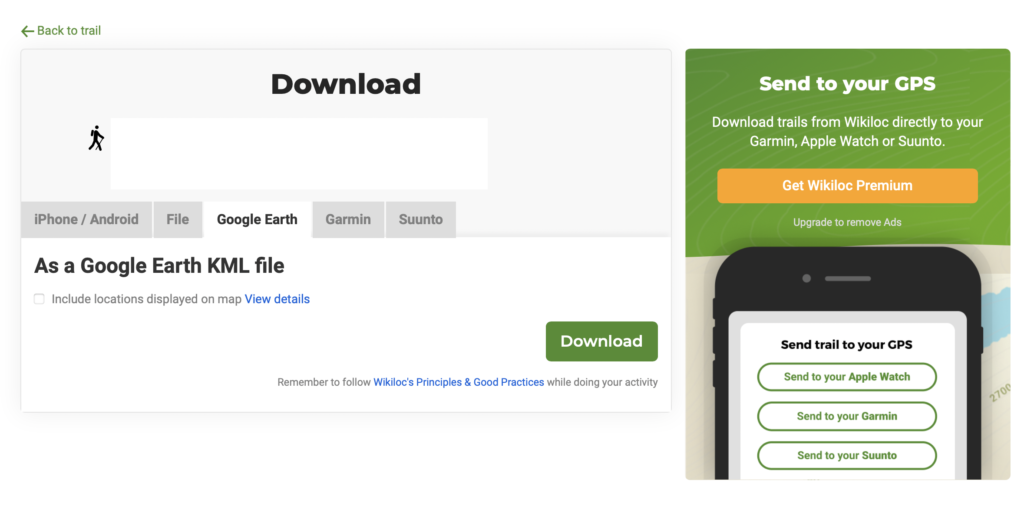Click Upgrade to remove Ads text

847,222
